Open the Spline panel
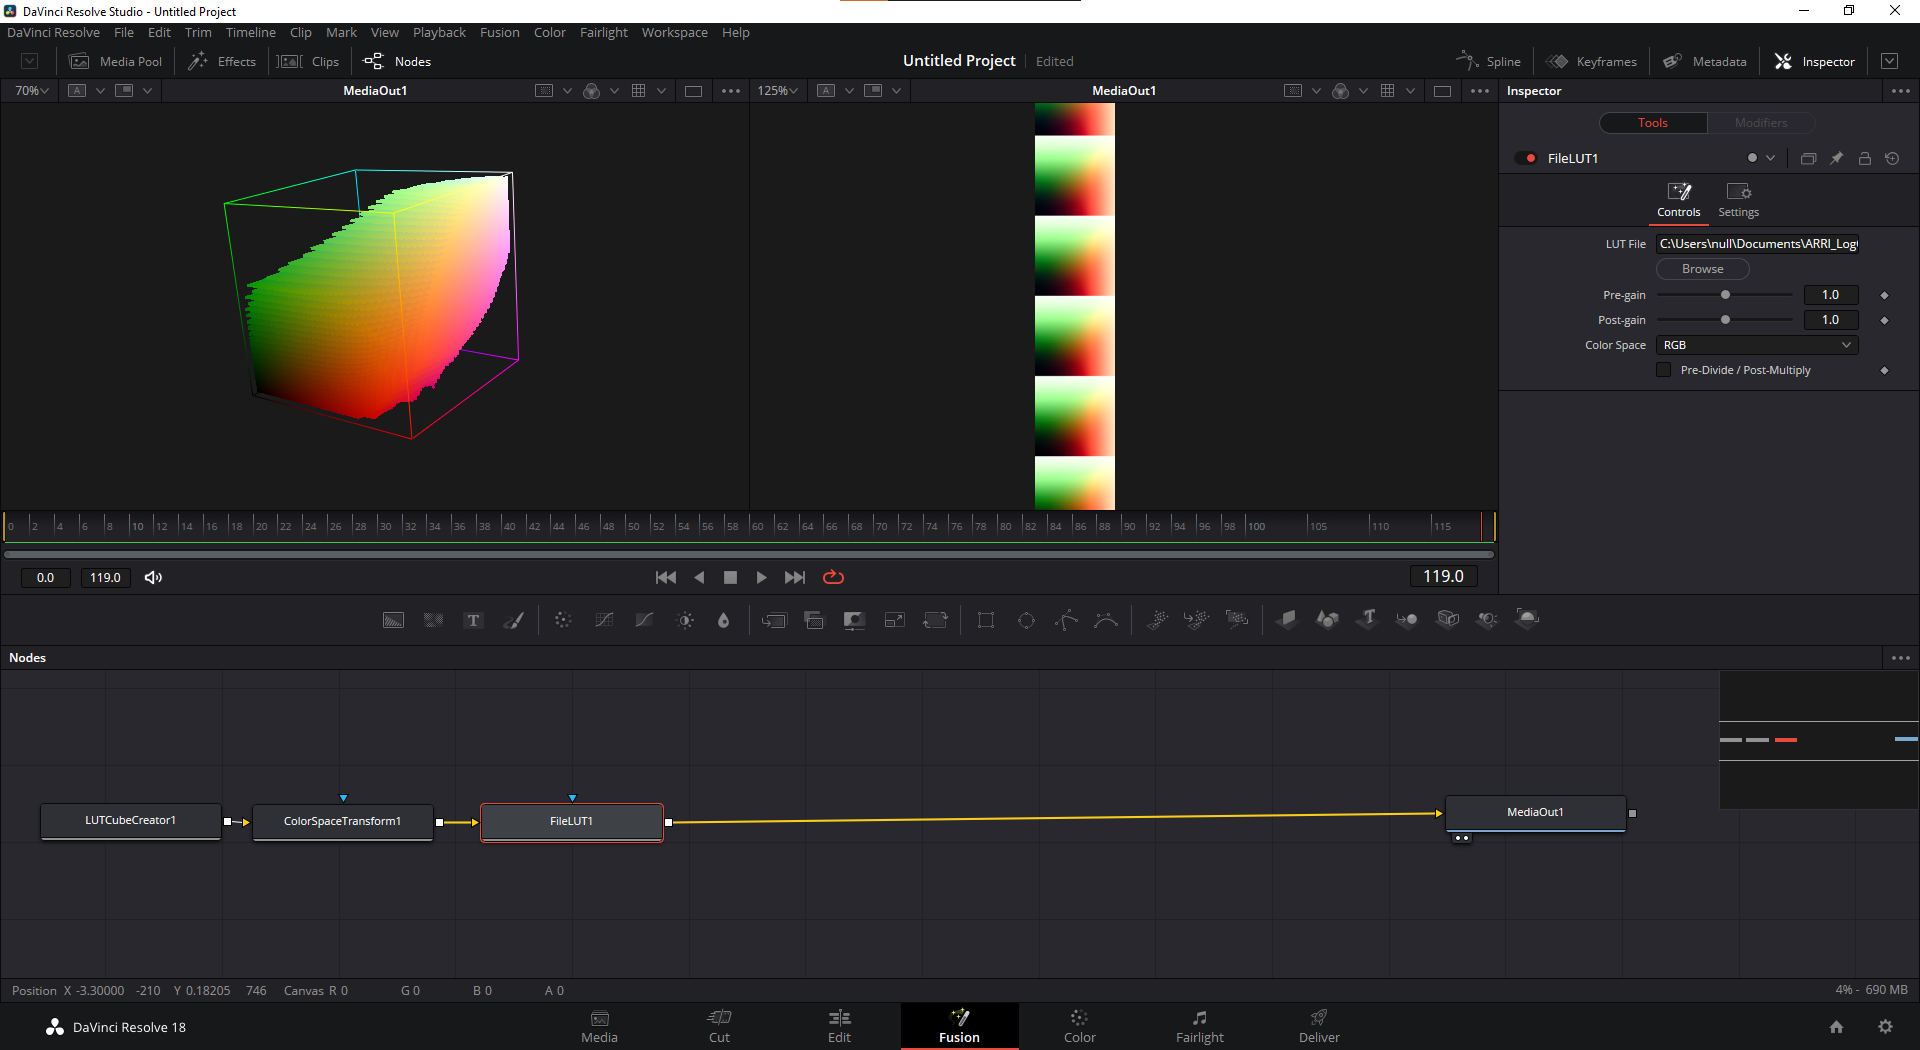This screenshot has height=1050, width=1920. point(1489,61)
